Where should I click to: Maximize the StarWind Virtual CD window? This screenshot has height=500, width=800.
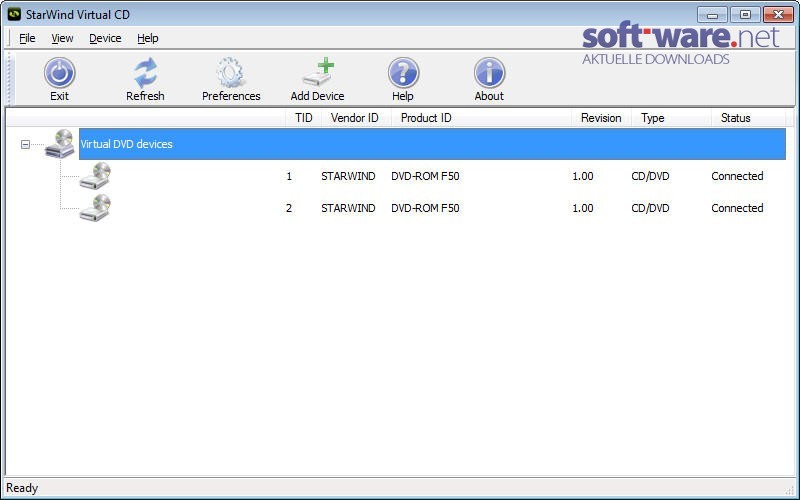[x=745, y=14]
